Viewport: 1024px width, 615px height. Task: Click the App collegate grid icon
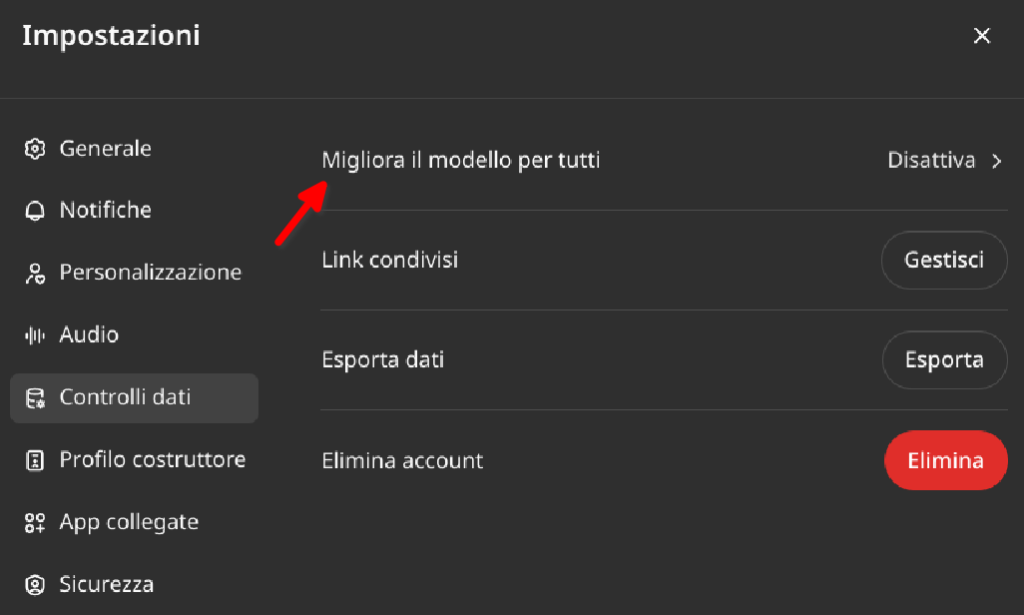point(35,523)
